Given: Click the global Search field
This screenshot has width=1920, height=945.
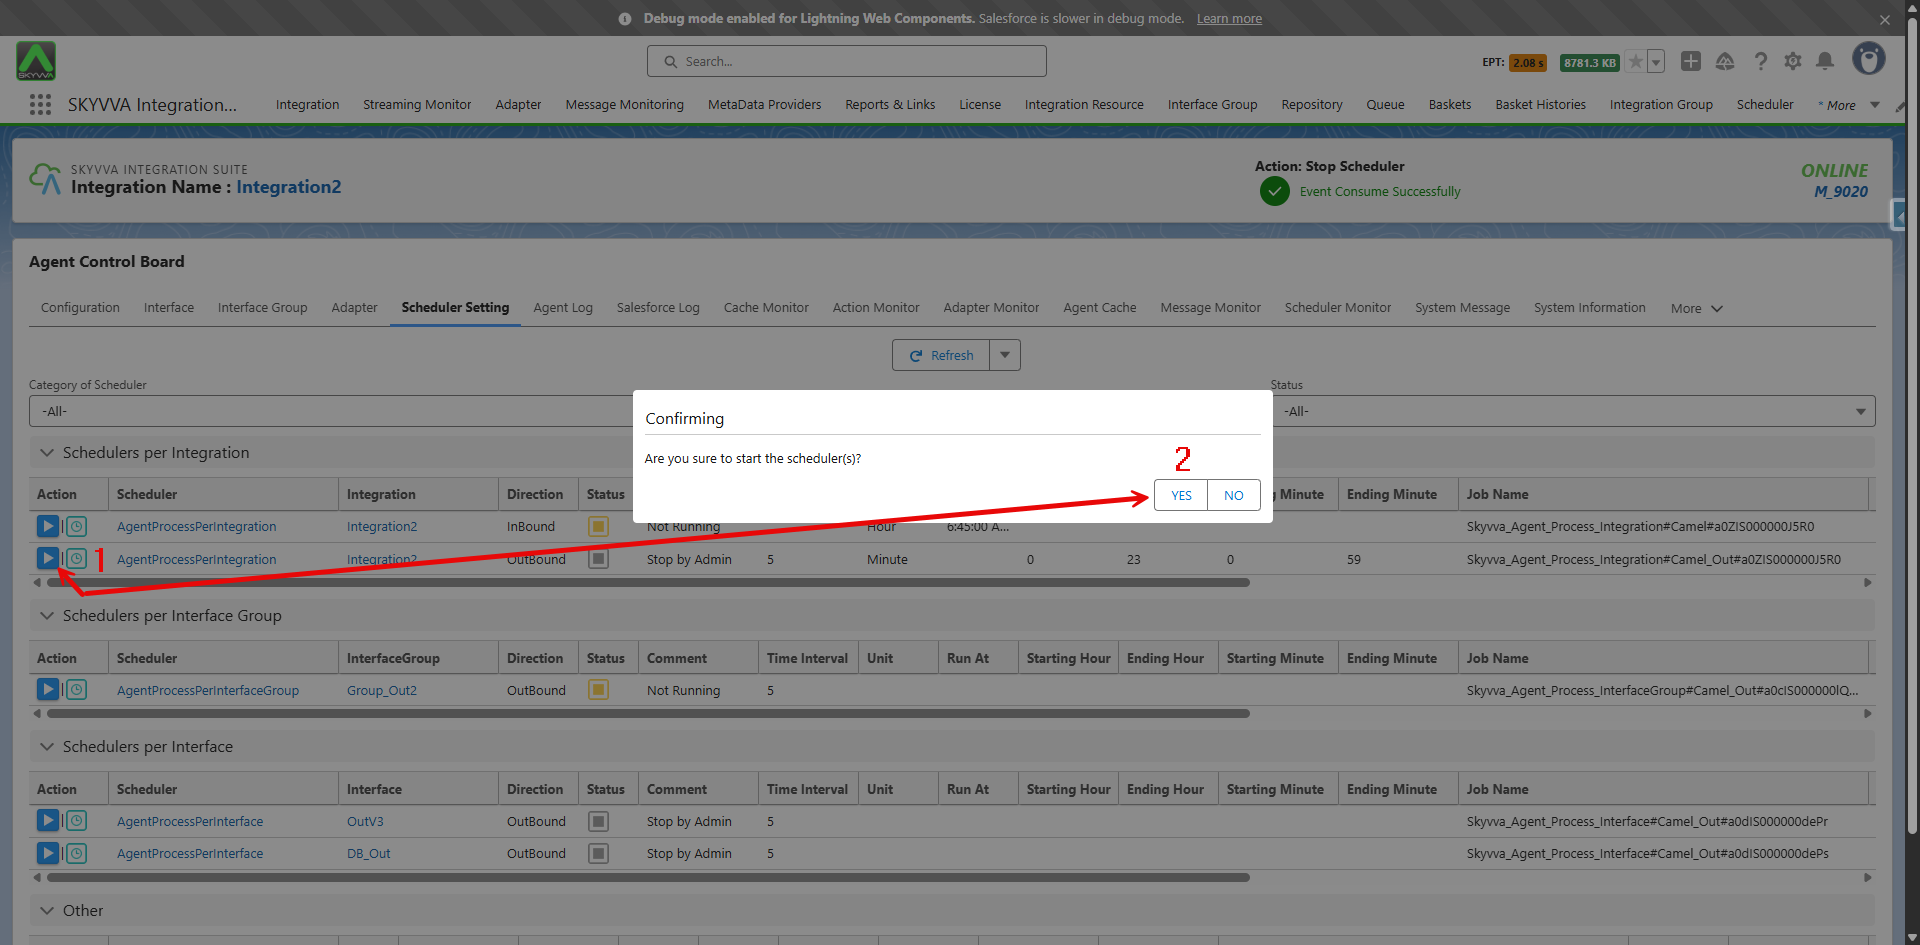Looking at the screenshot, I should pos(846,62).
